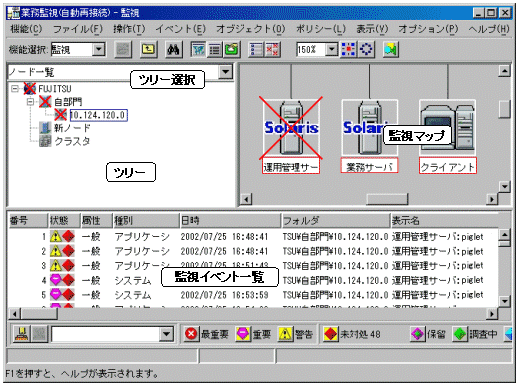Screen dimensions: 519x386
Task: Select クラスタ in the tree
Action: (72, 141)
